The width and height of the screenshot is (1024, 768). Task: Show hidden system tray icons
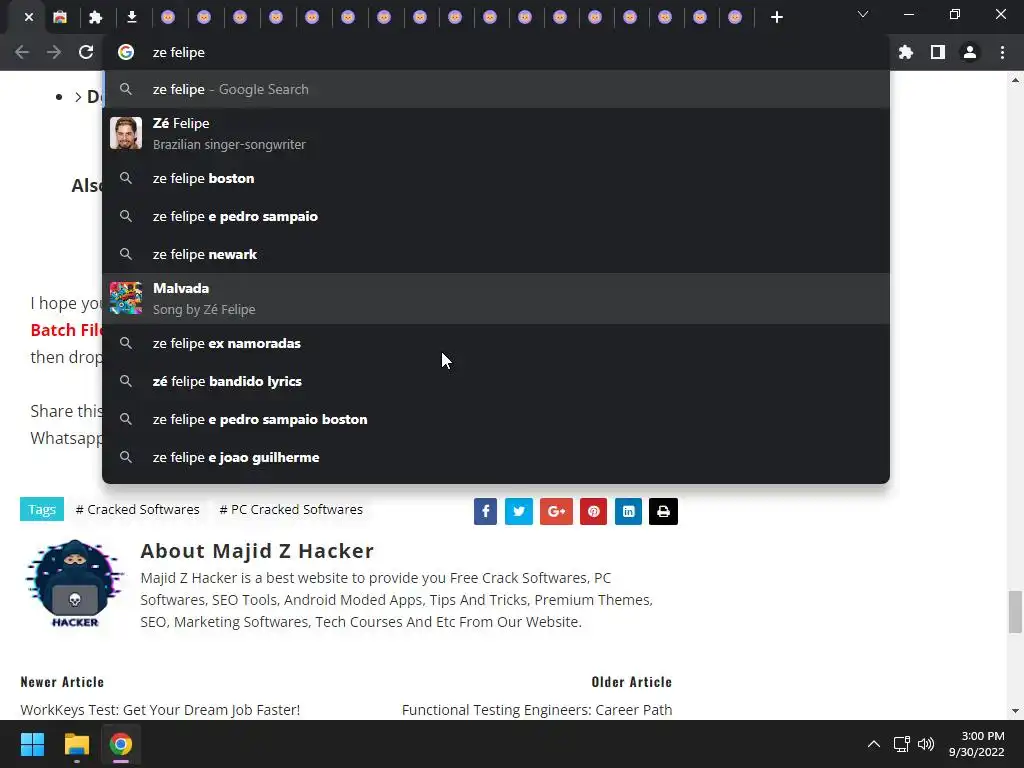click(873, 744)
